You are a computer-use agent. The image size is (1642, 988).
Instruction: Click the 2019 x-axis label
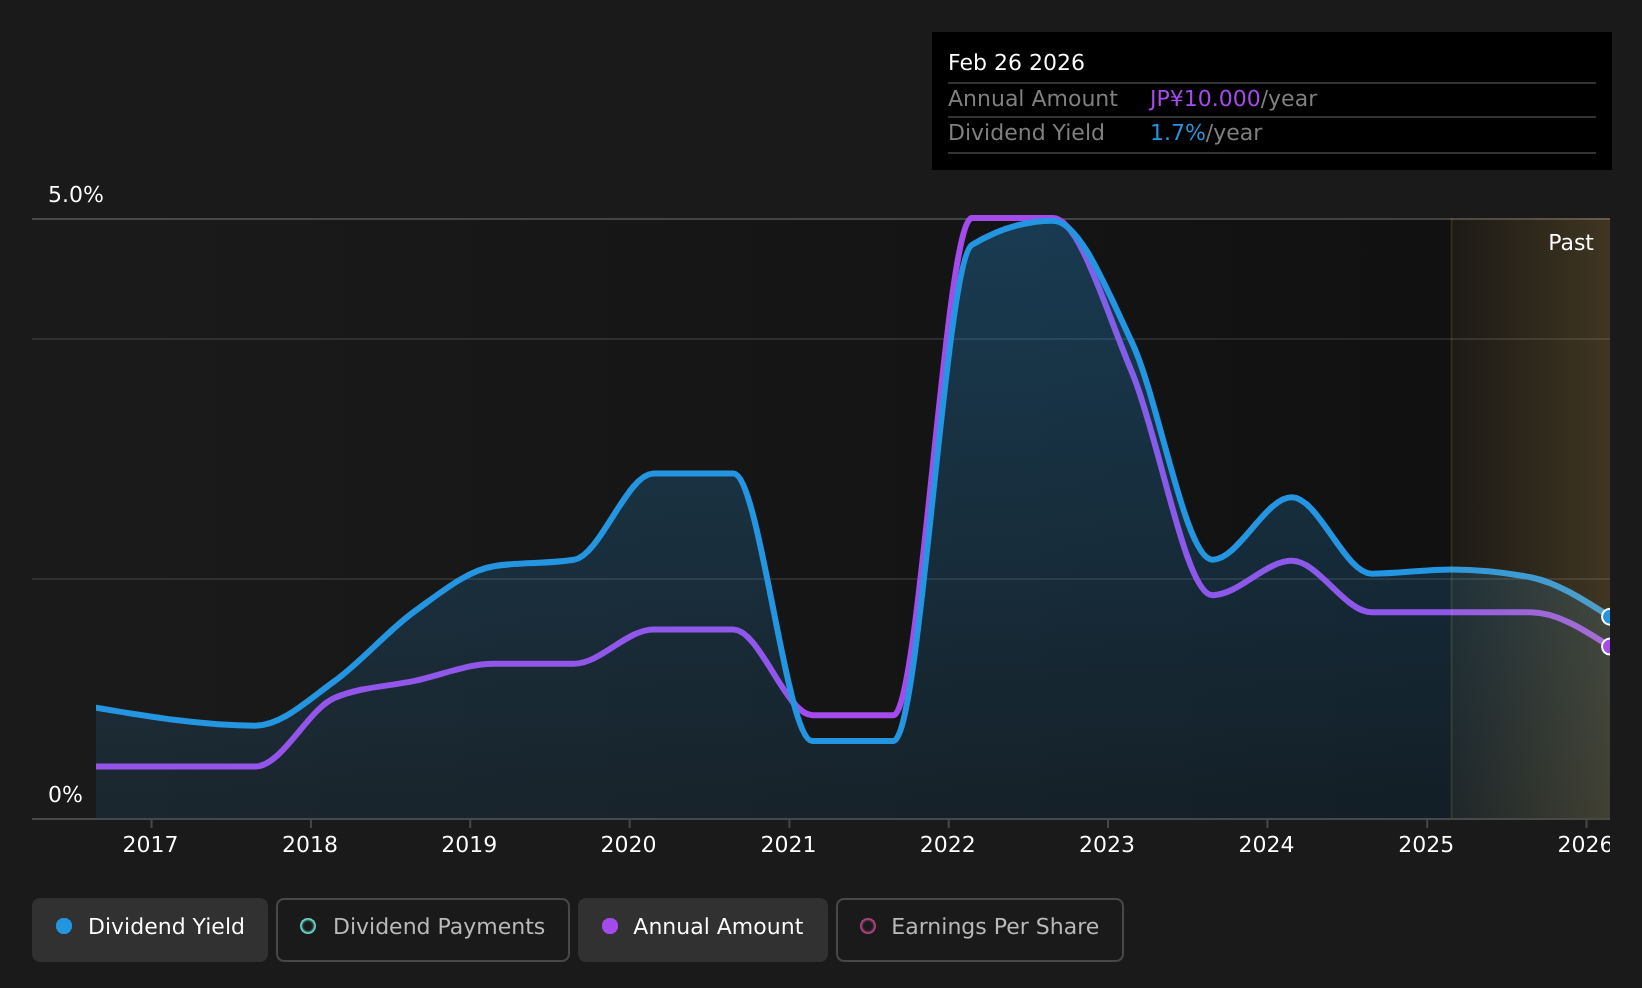tap(469, 845)
